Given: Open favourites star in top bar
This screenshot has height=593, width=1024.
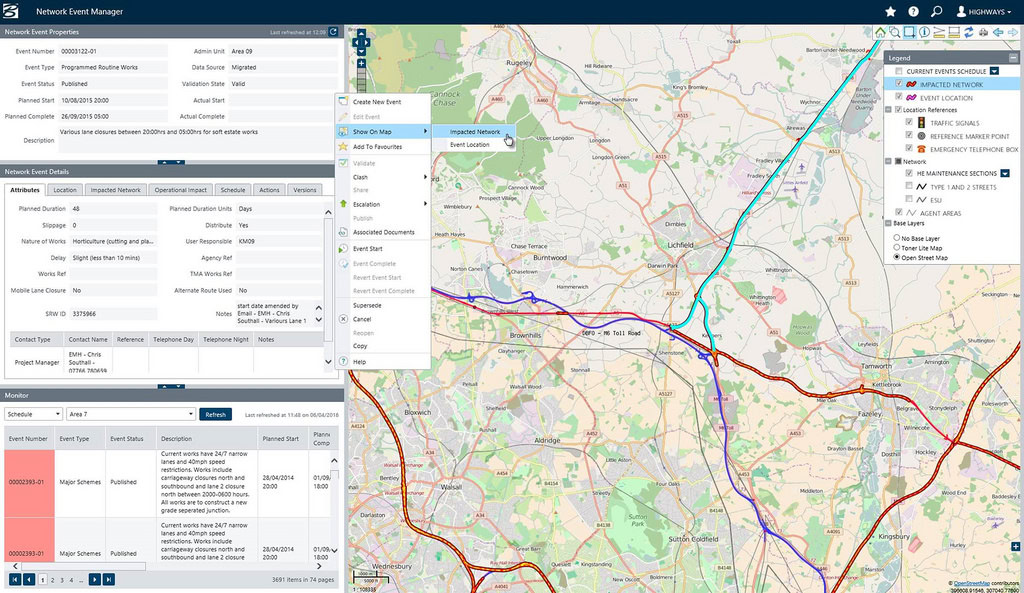Looking at the screenshot, I should 891,12.
